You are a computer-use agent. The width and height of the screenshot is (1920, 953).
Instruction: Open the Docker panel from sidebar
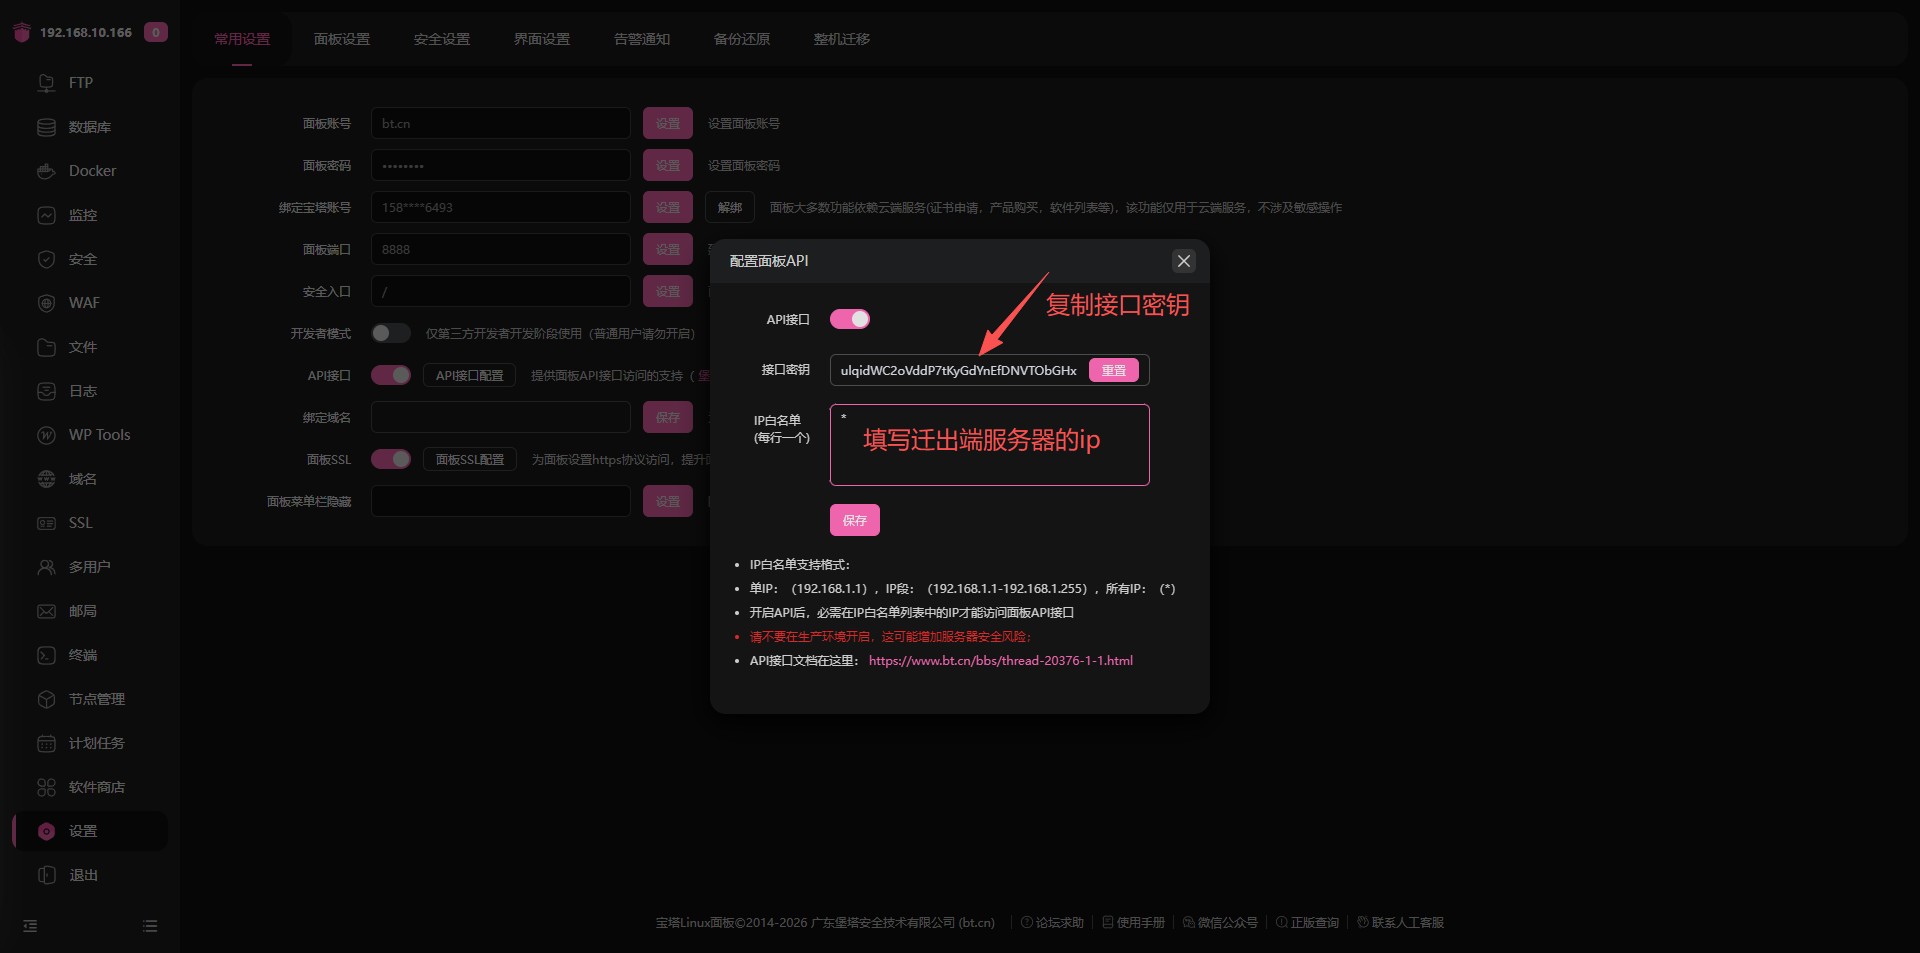coord(88,170)
